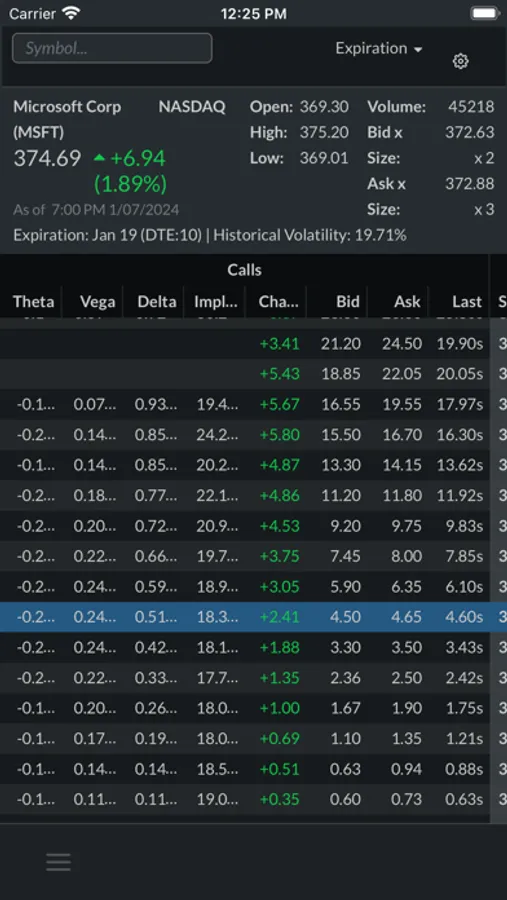Click the Microsoft Corp name
The image size is (507, 900).
click(67, 107)
